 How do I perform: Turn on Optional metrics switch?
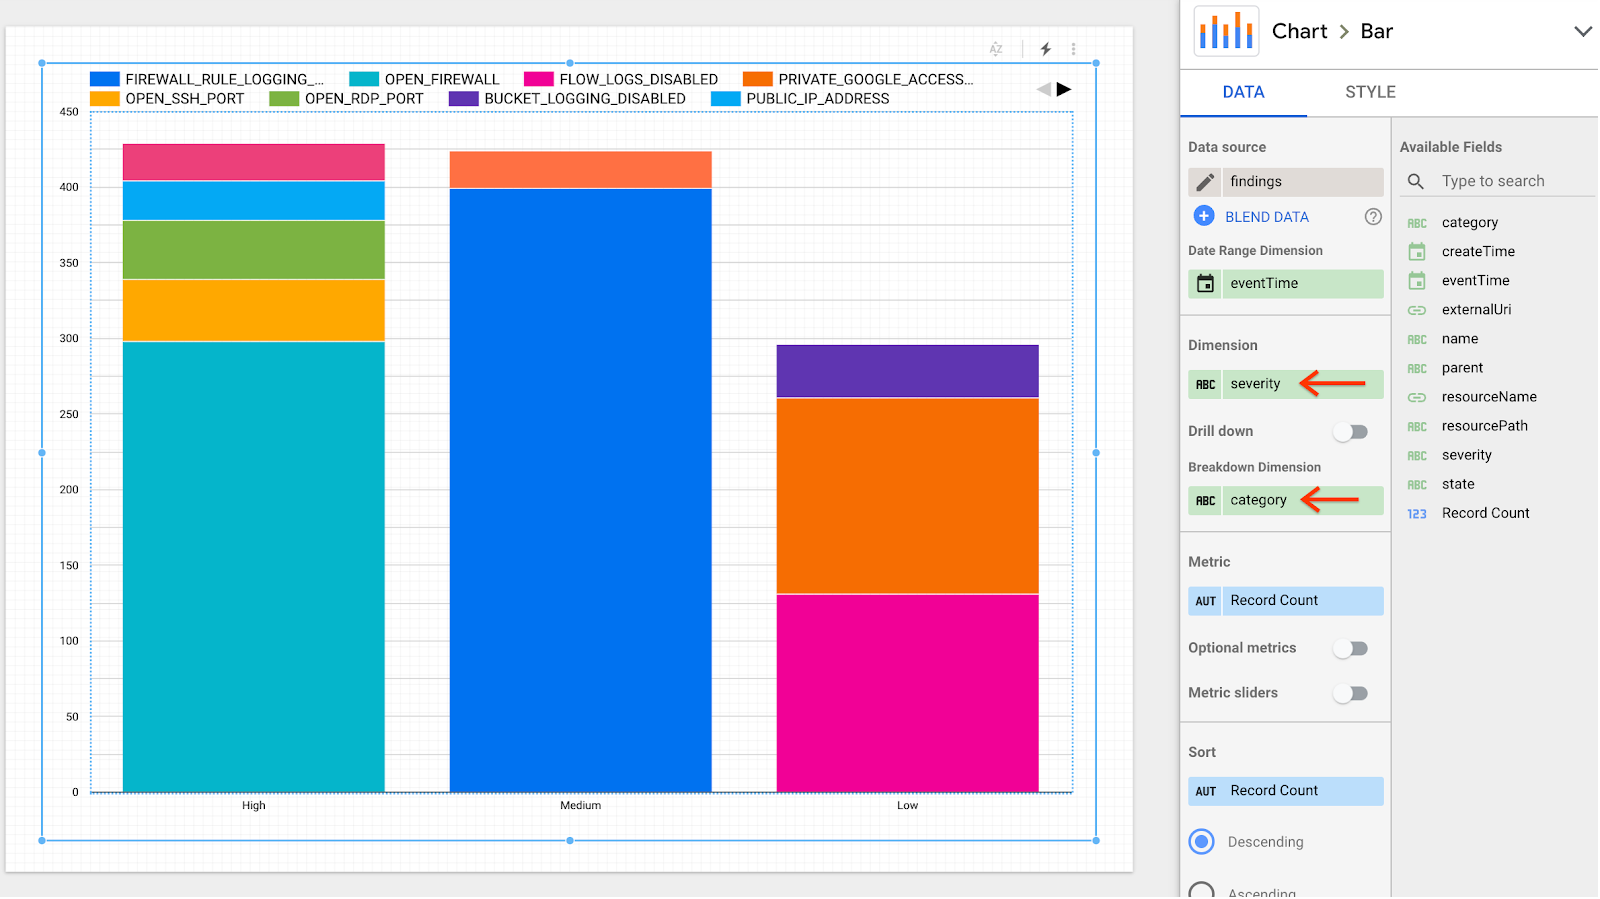1350,649
